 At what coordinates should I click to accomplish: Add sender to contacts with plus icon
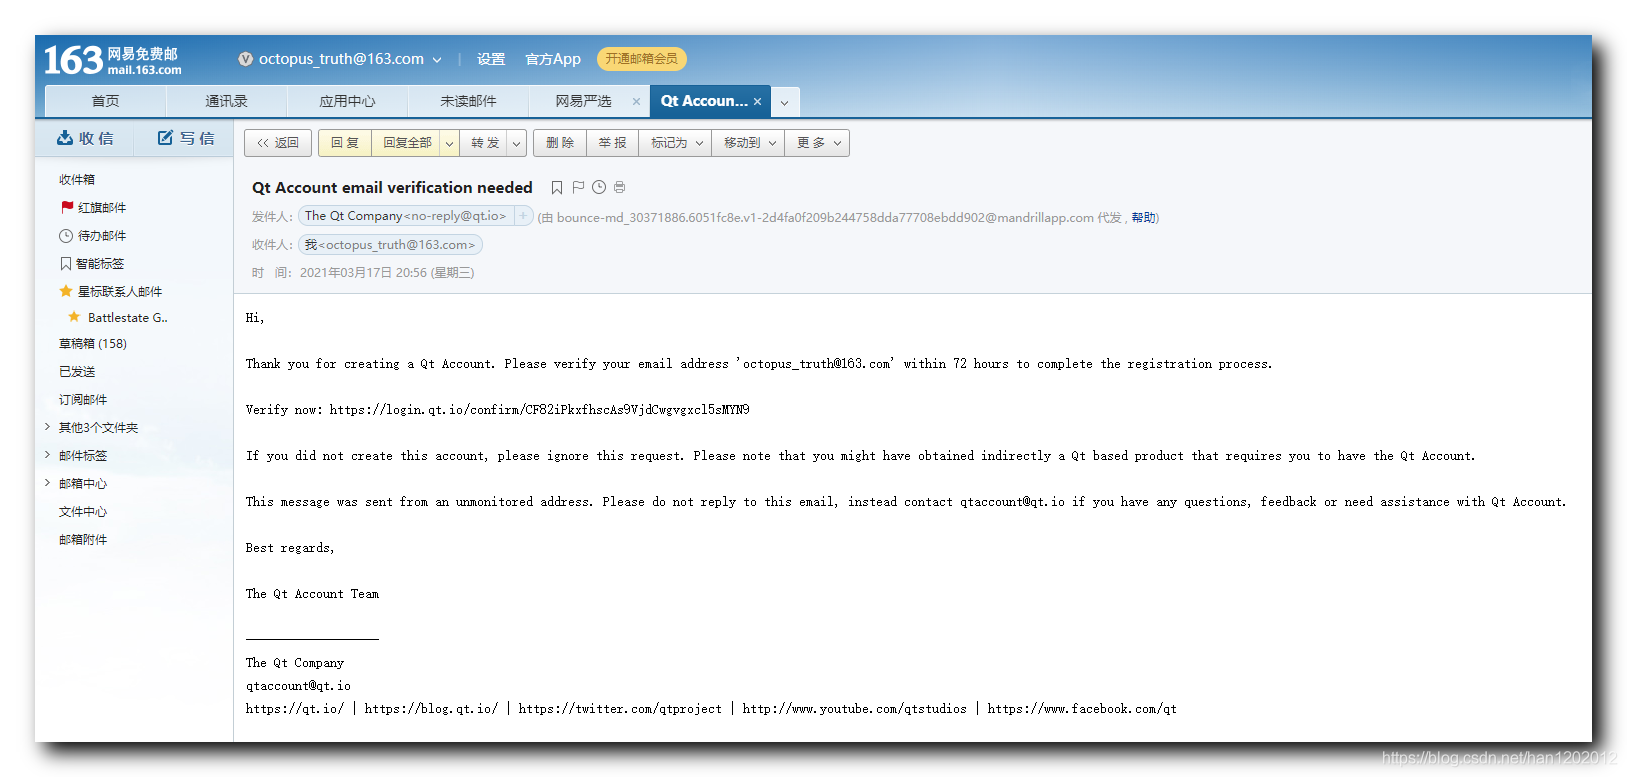click(523, 216)
